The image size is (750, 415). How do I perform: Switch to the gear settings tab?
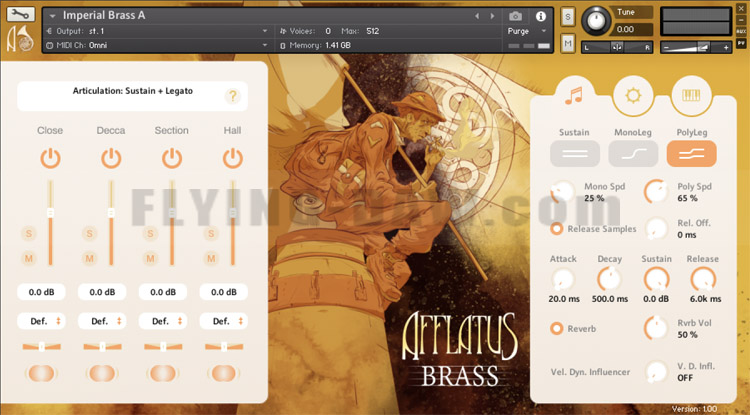[633, 96]
